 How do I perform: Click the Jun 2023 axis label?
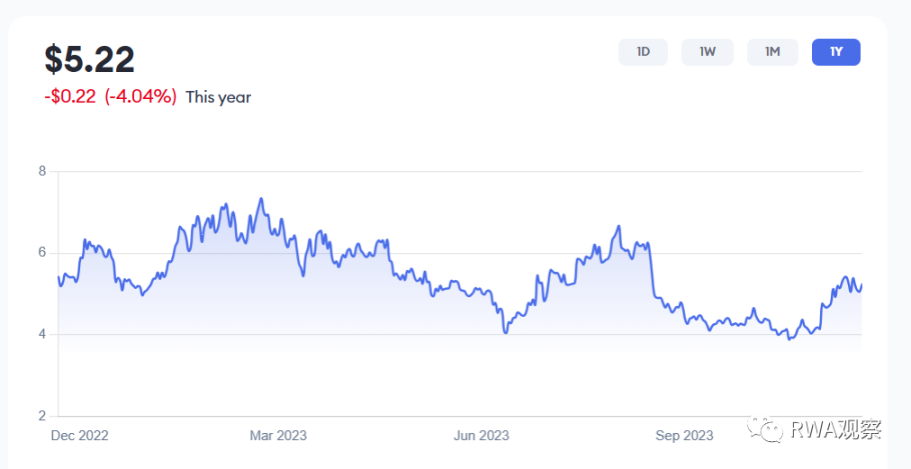(x=481, y=435)
